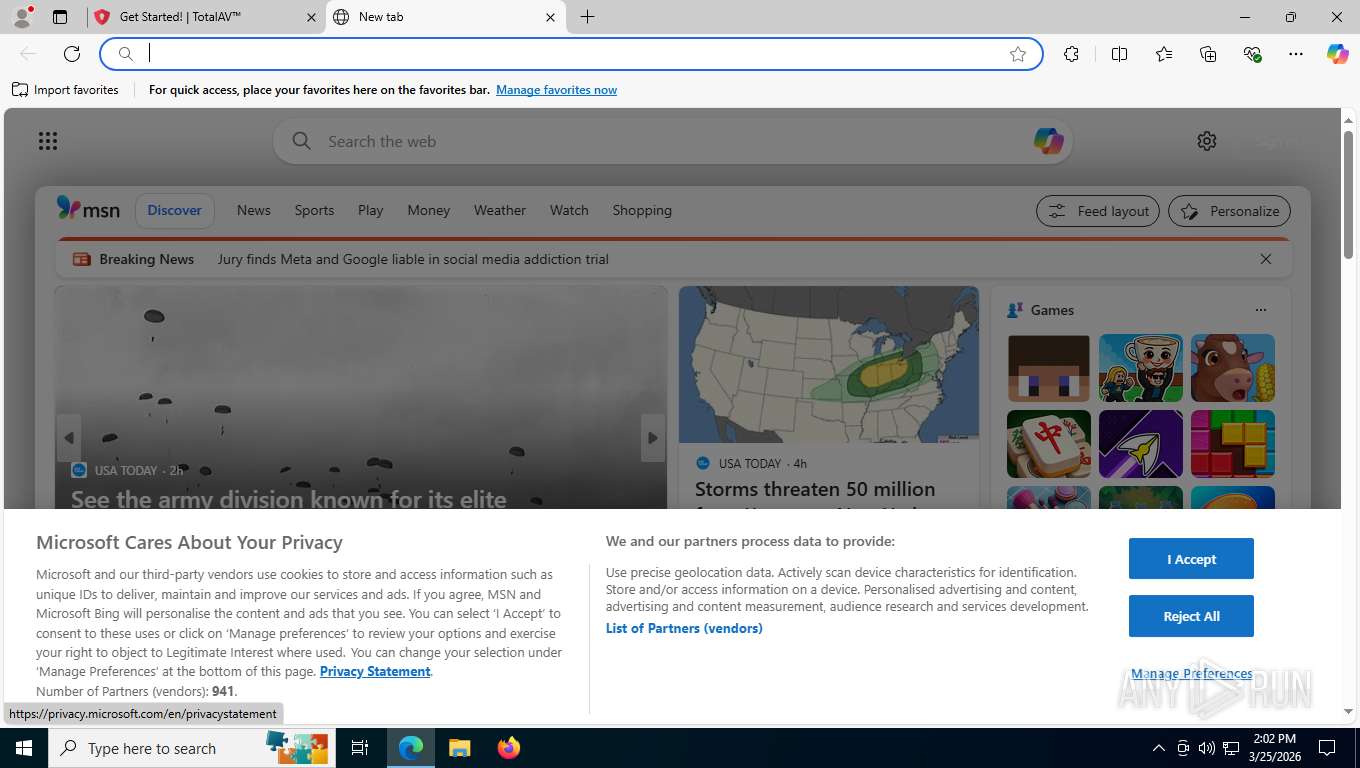Open the Weather section
The width and height of the screenshot is (1360, 768).
pos(499,210)
